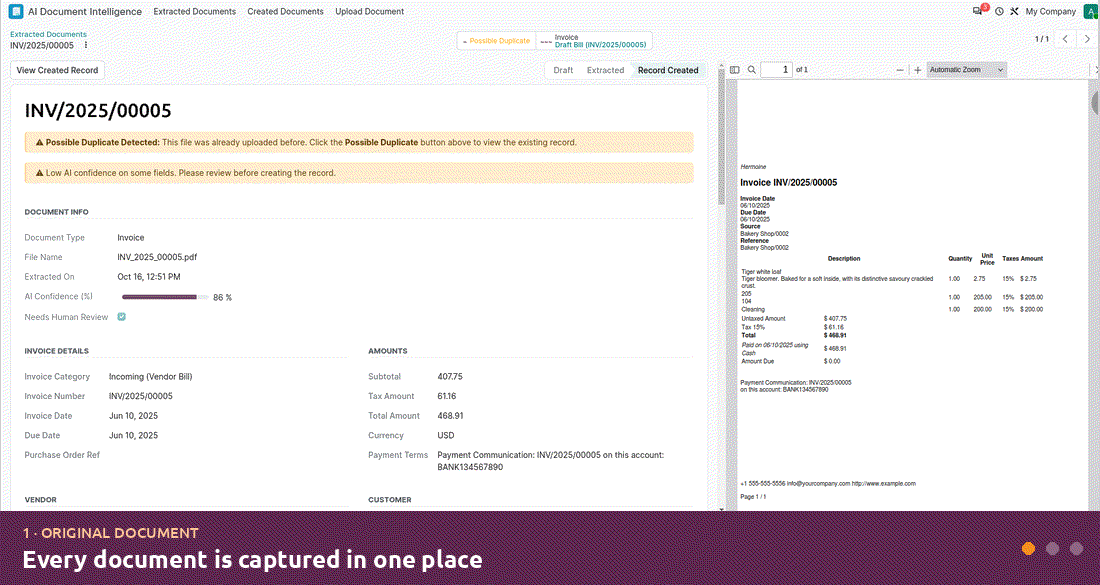The image size is (1100, 585).
Task: Click the first active carousel dot
Action: click(1028, 549)
